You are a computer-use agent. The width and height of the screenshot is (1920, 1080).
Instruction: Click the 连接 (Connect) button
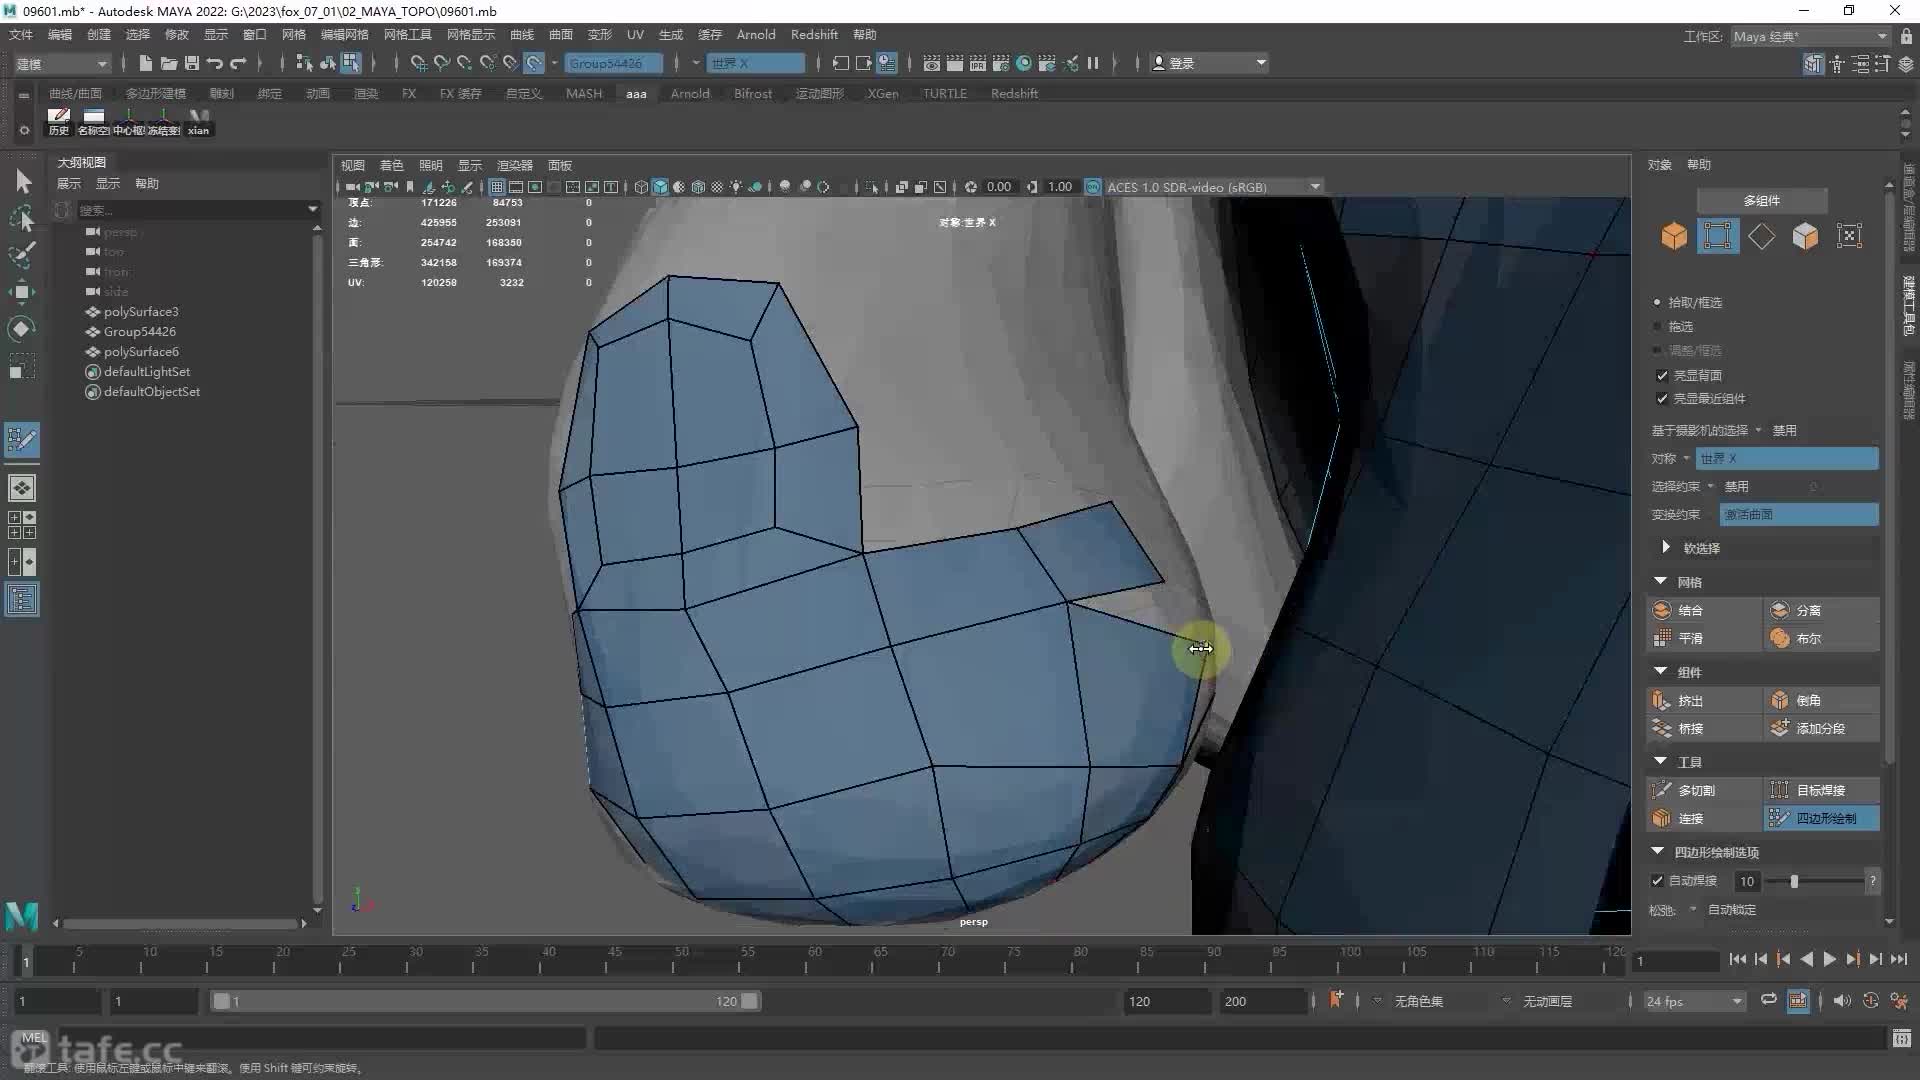click(x=1704, y=818)
